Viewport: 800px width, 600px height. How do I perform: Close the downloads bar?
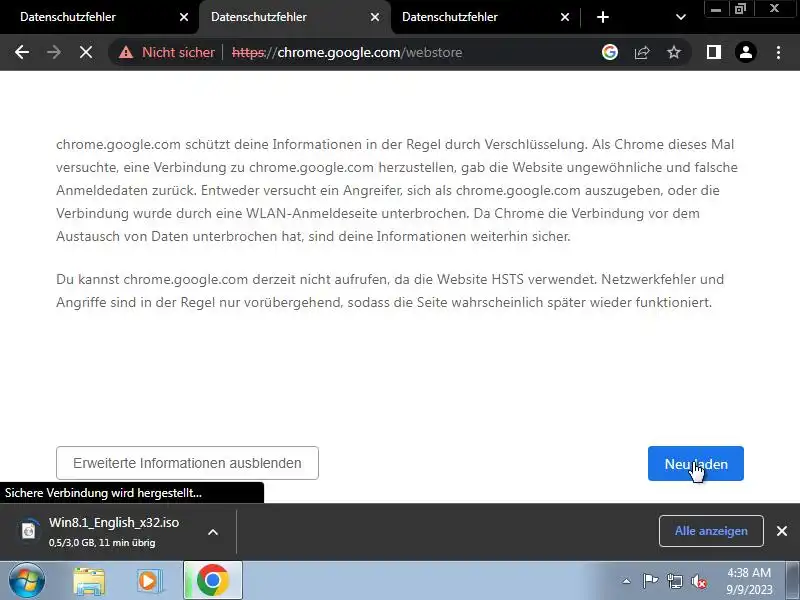point(781,531)
